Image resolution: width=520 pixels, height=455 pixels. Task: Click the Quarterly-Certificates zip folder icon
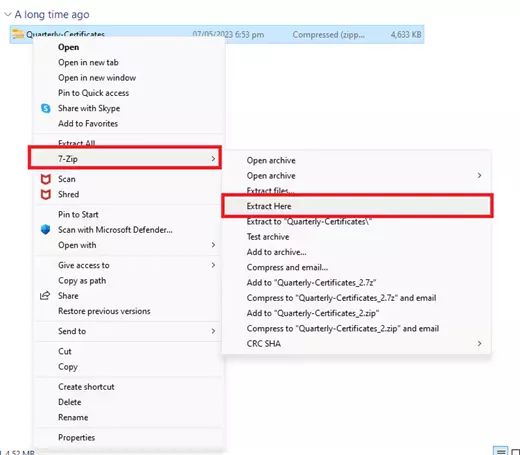point(18,34)
